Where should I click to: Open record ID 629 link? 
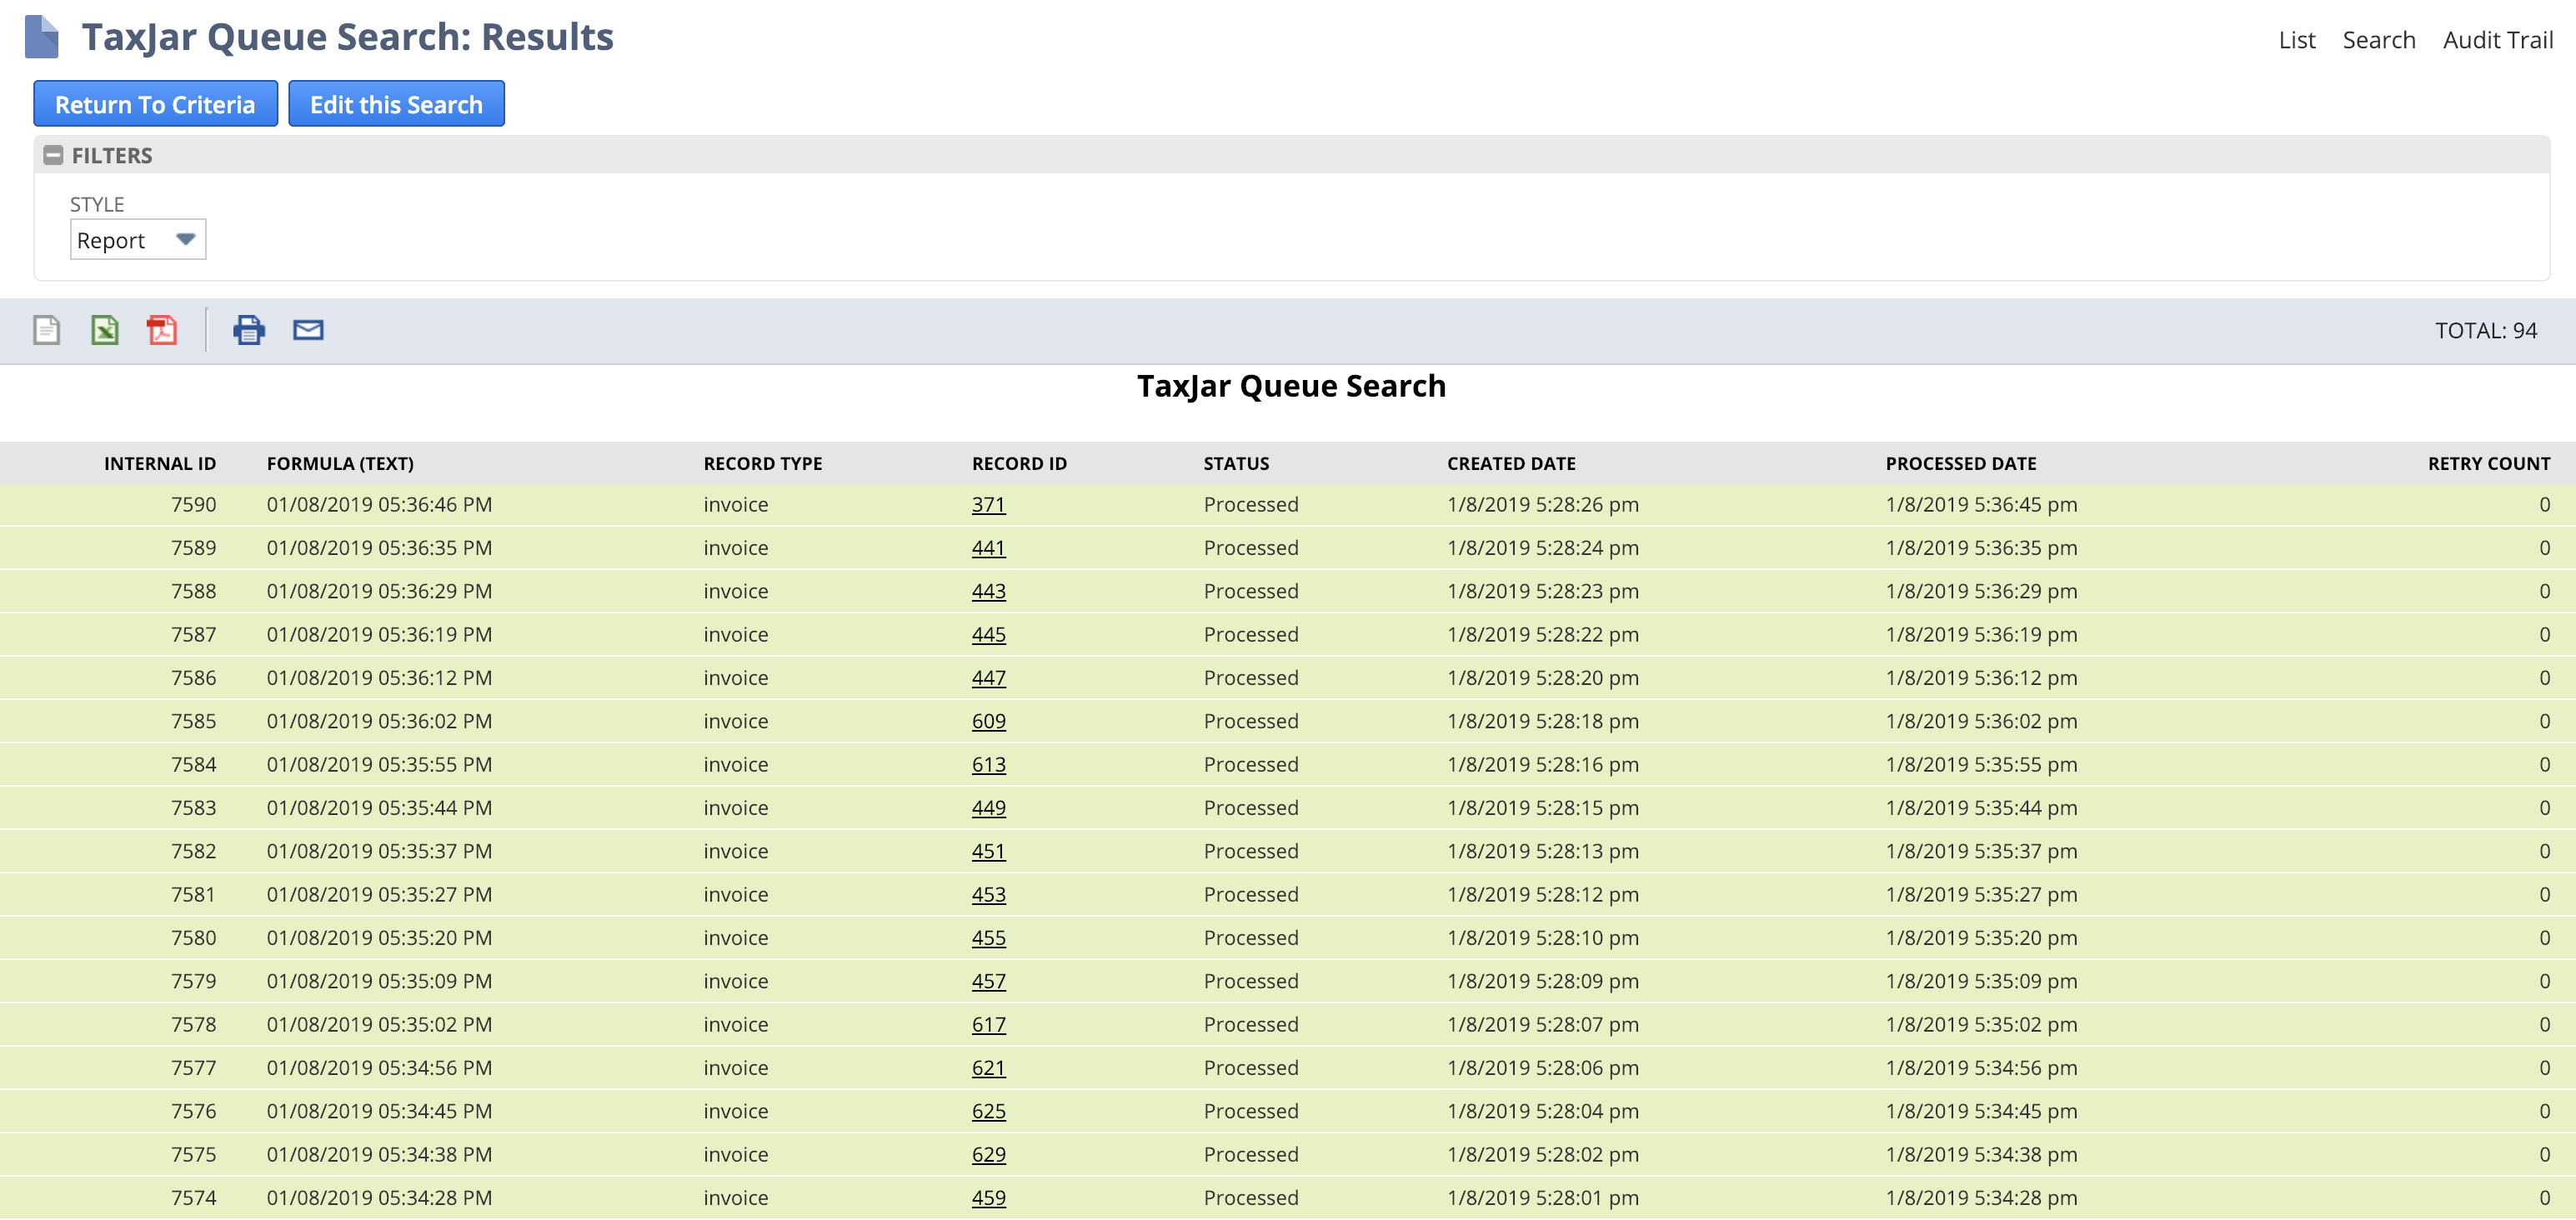click(x=988, y=1155)
